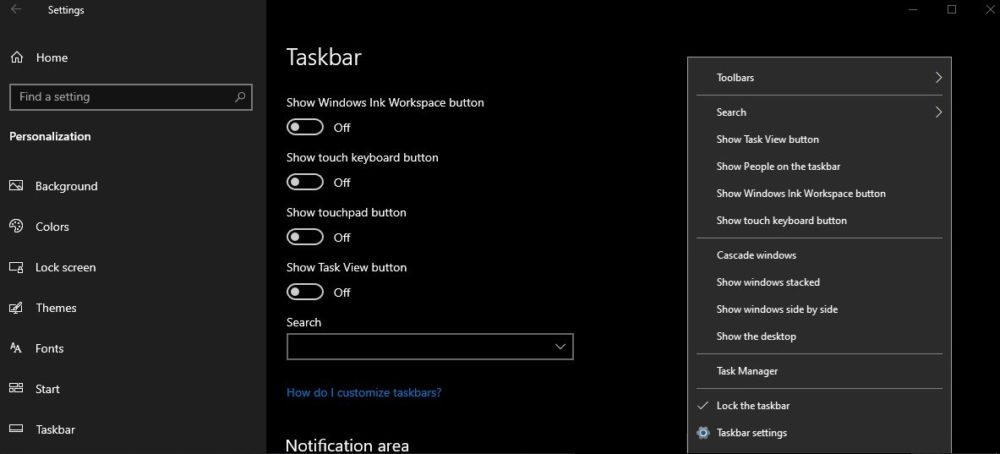Screen dimensions: 1000x454
Task: Open Fonts using its sidebar icon
Action: click(16, 348)
